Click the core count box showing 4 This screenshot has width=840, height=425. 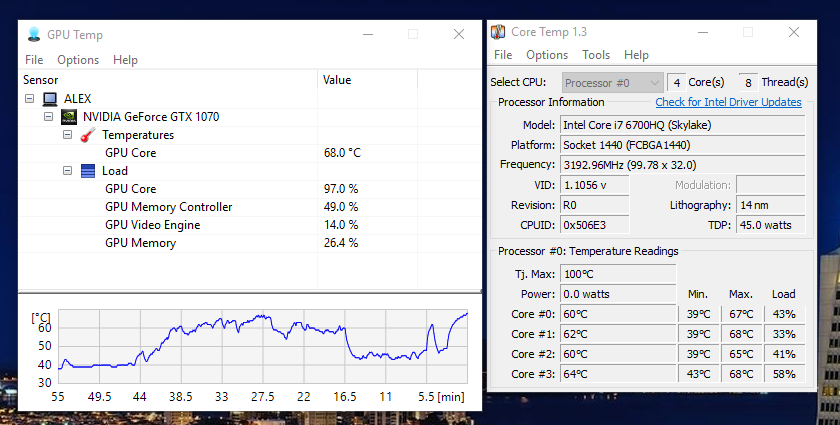pos(677,83)
